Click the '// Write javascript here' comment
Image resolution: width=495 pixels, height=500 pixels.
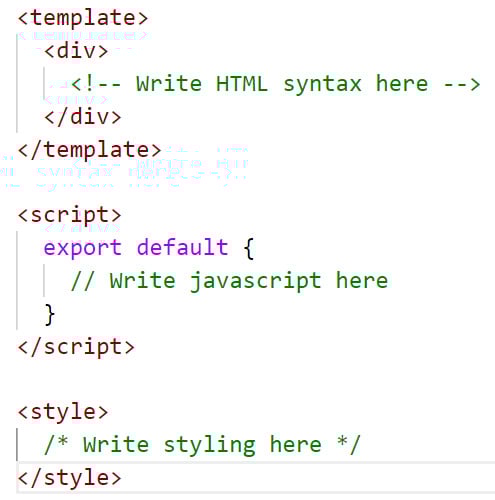229,281
